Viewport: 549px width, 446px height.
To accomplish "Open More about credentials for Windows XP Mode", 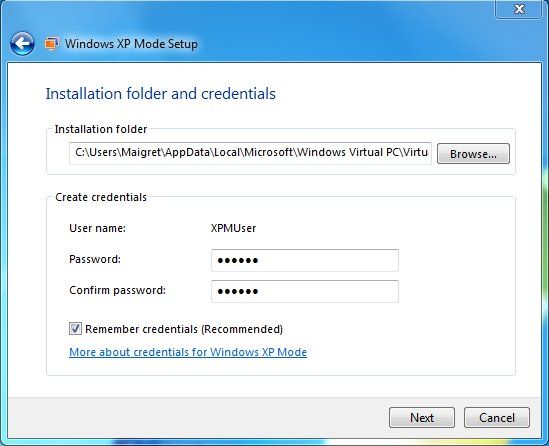I will coord(188,352).
